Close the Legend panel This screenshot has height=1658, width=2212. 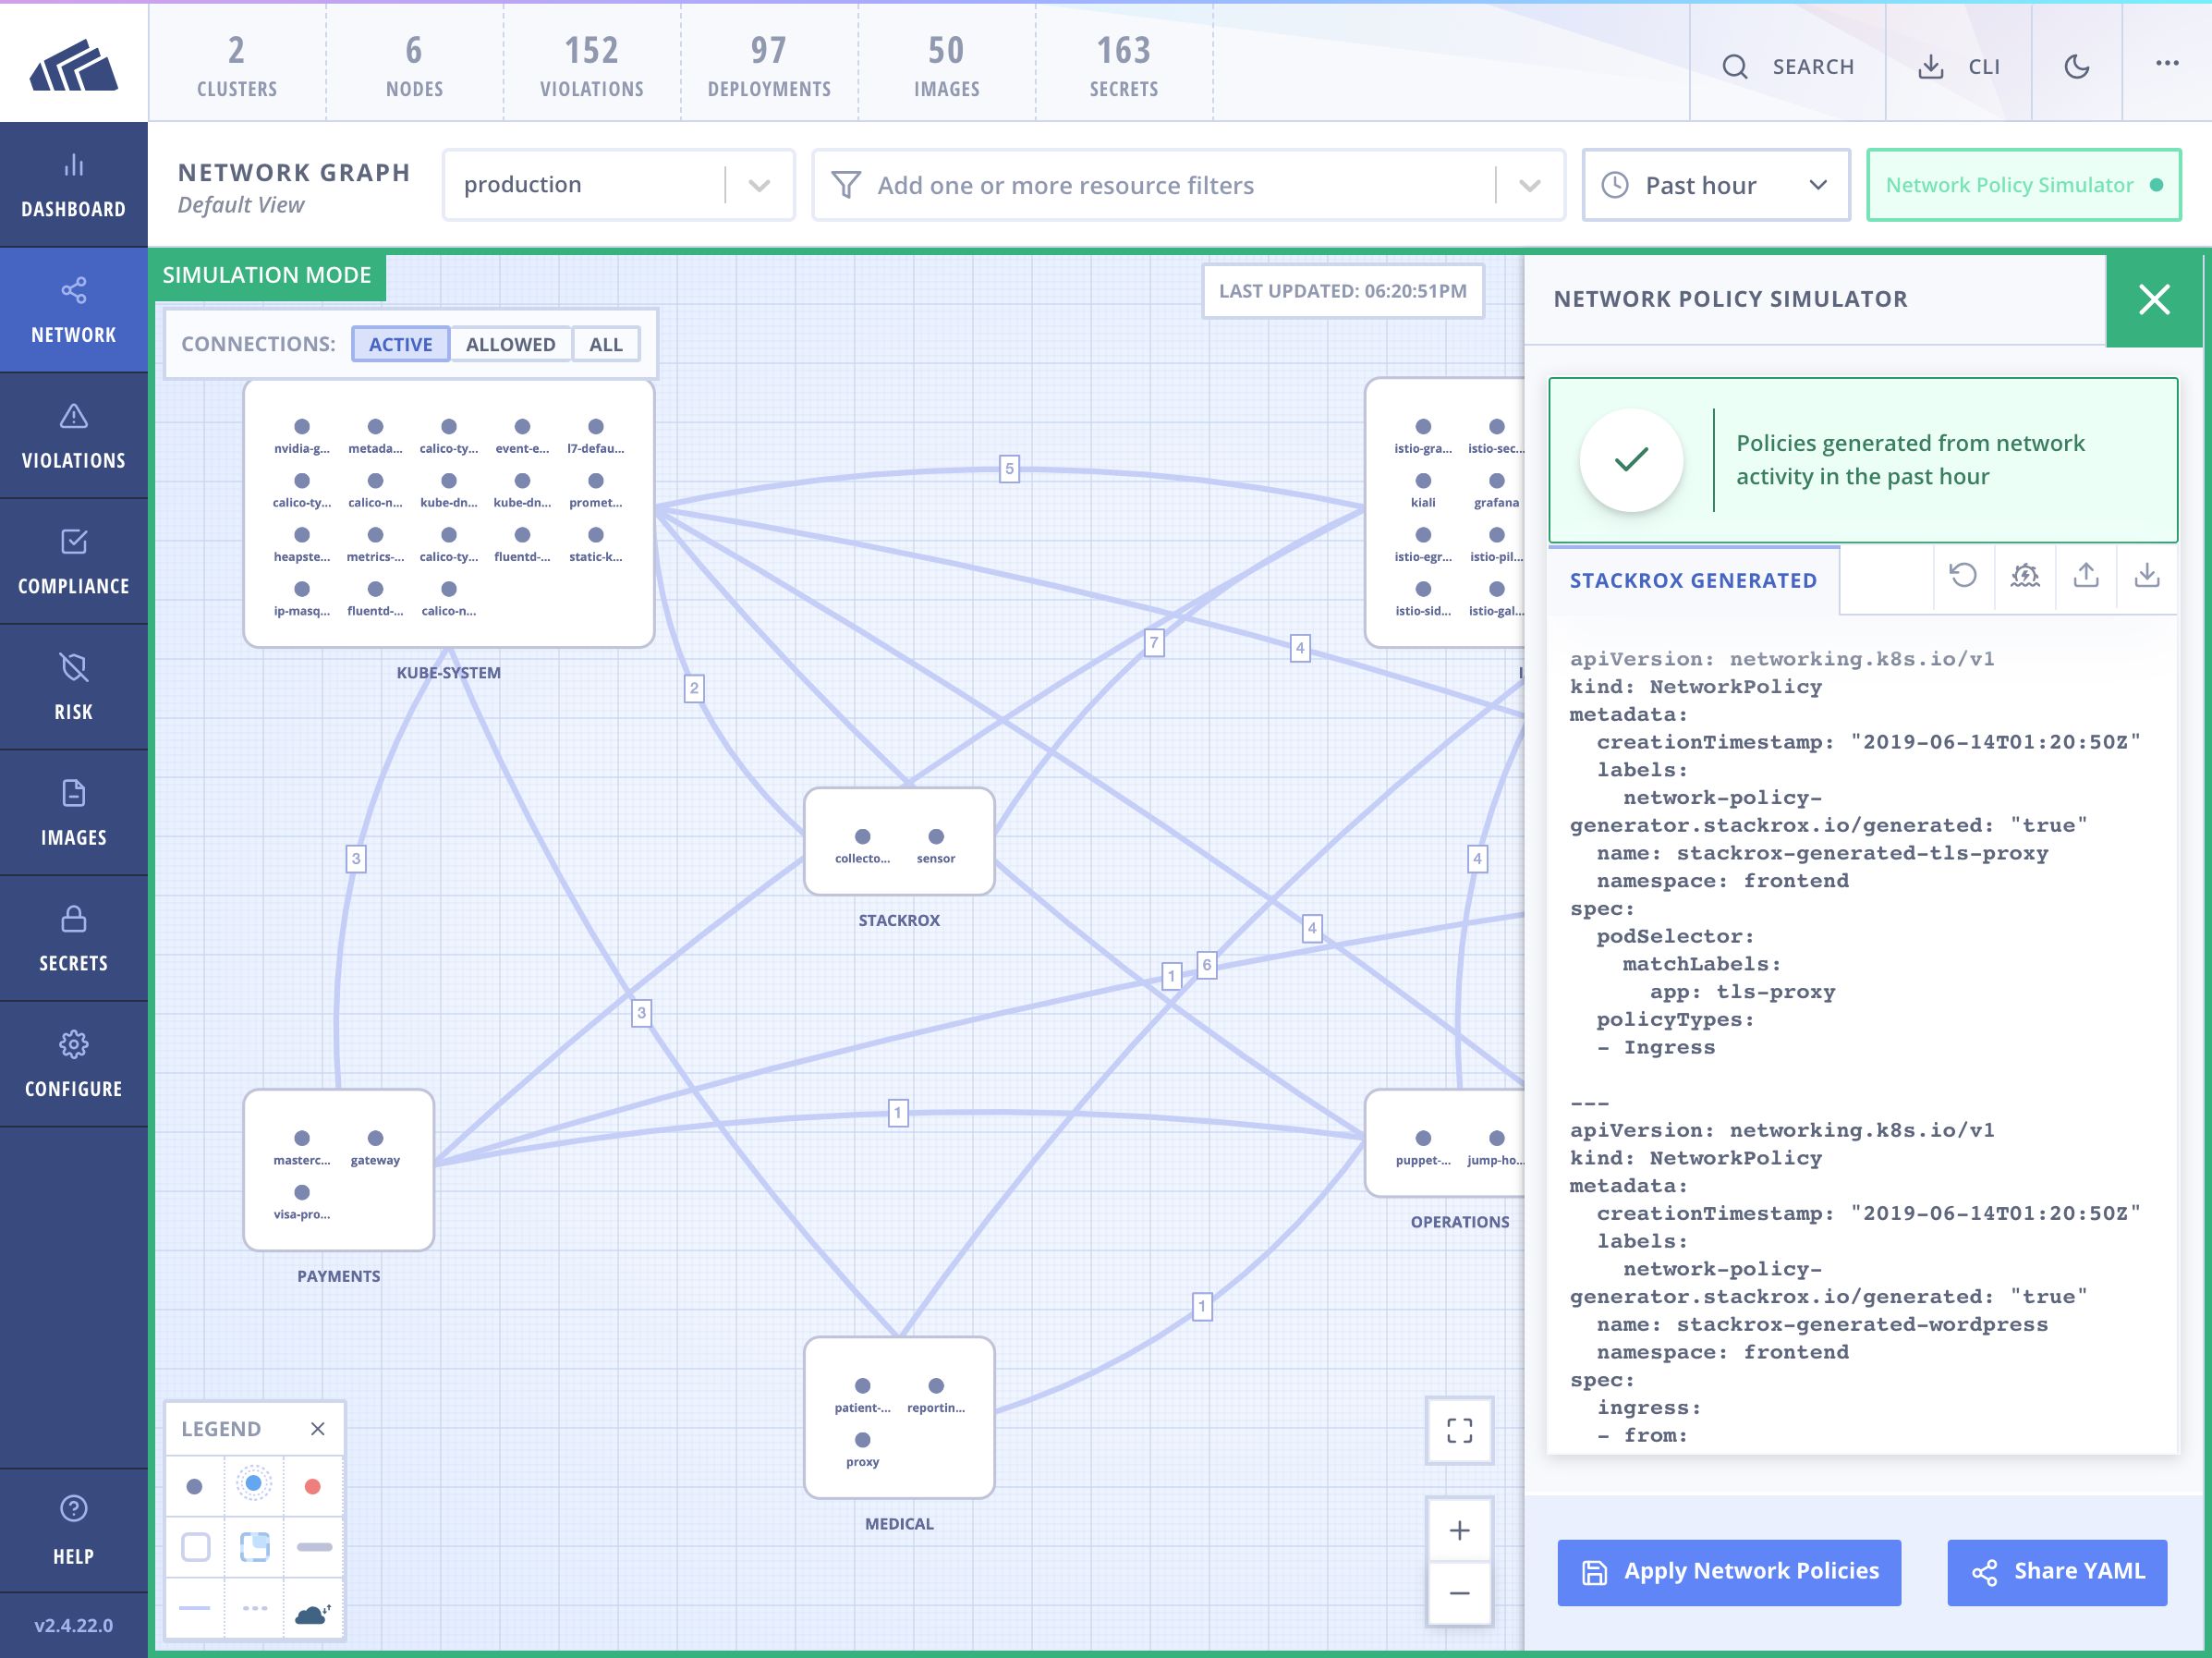(317, 1429)
